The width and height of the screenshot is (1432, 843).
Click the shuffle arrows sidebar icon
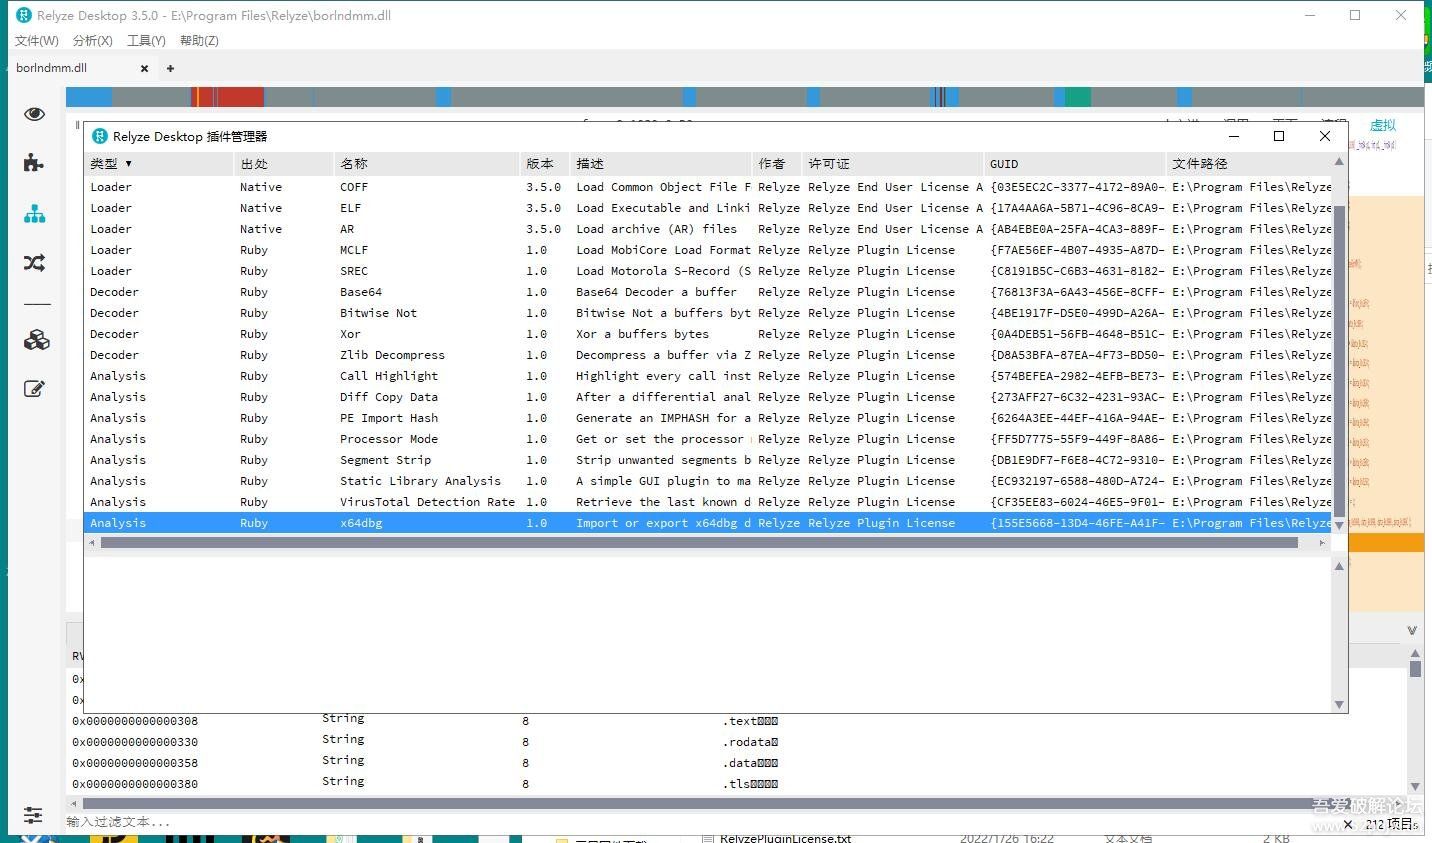(35, 263)
